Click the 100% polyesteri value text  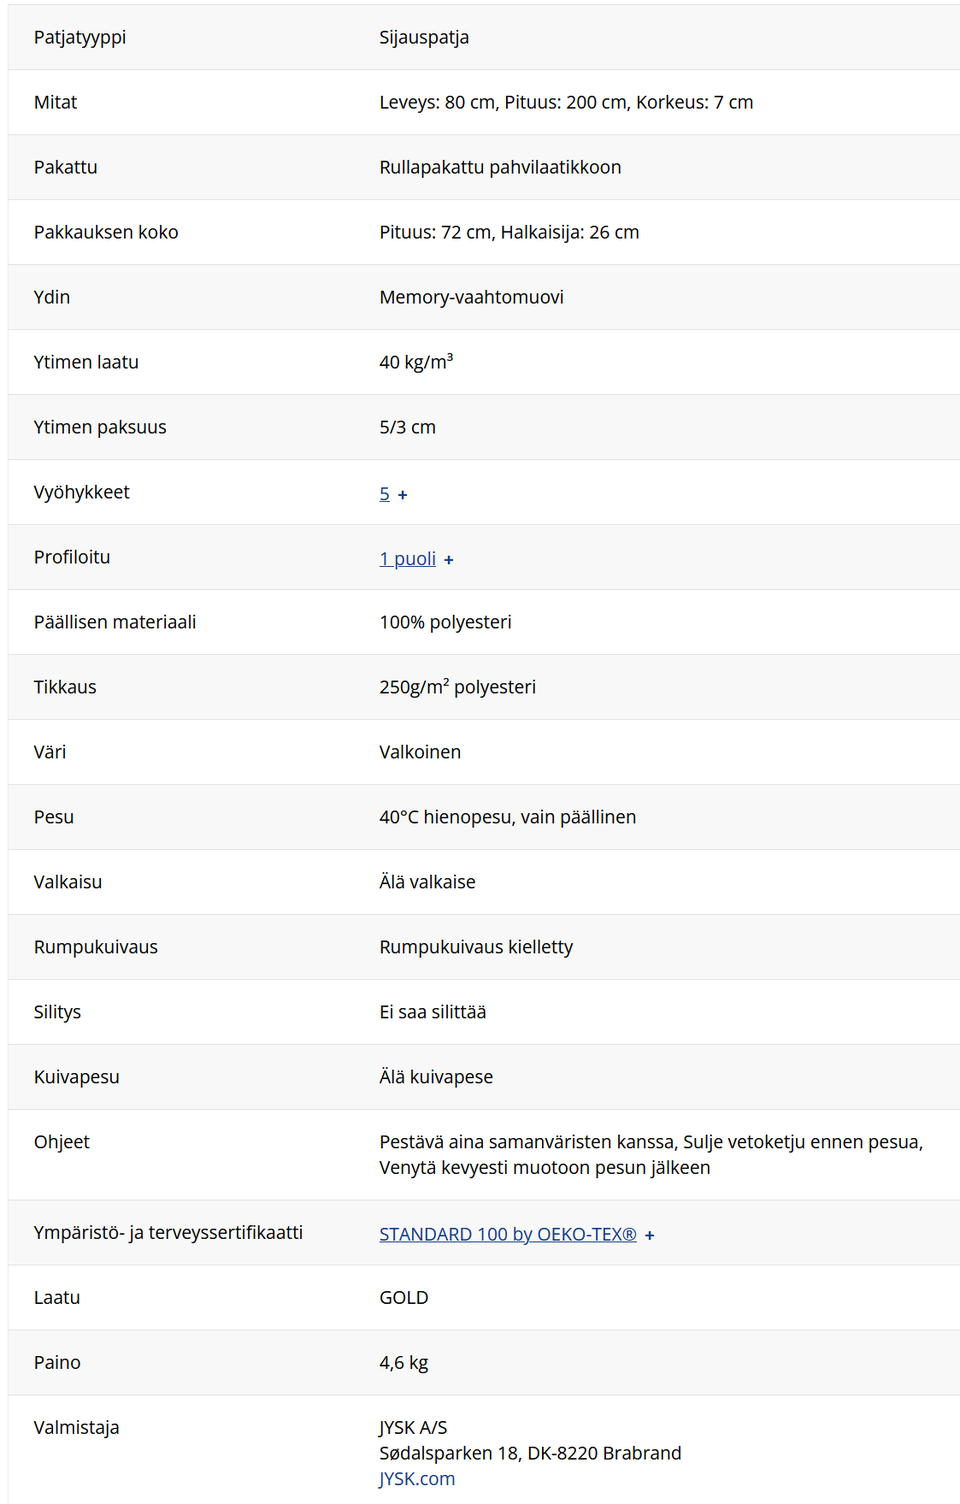pos(445,623)
